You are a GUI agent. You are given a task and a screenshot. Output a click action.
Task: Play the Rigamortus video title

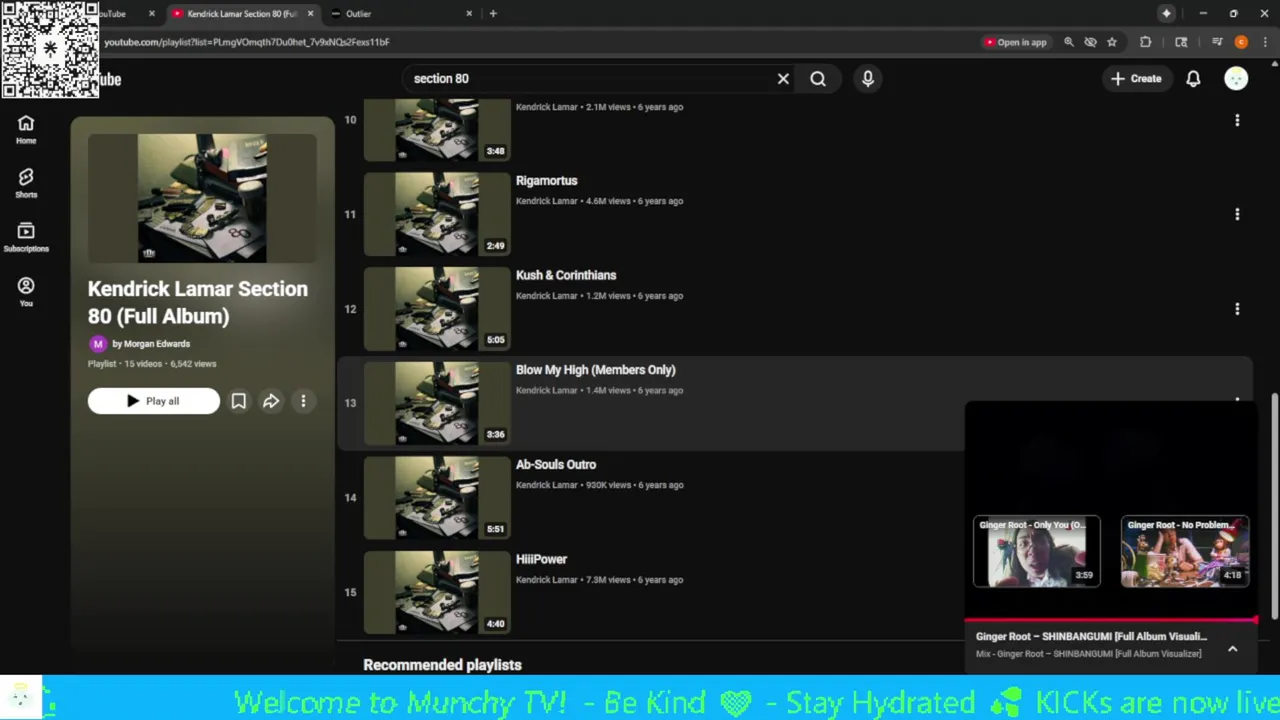(546, 181)
